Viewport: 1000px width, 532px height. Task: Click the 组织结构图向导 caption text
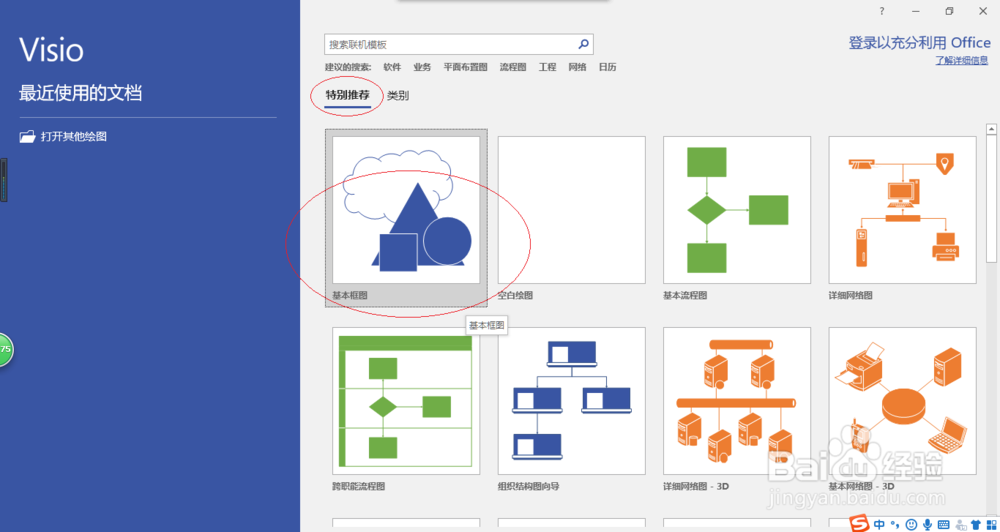click(528, 487)
